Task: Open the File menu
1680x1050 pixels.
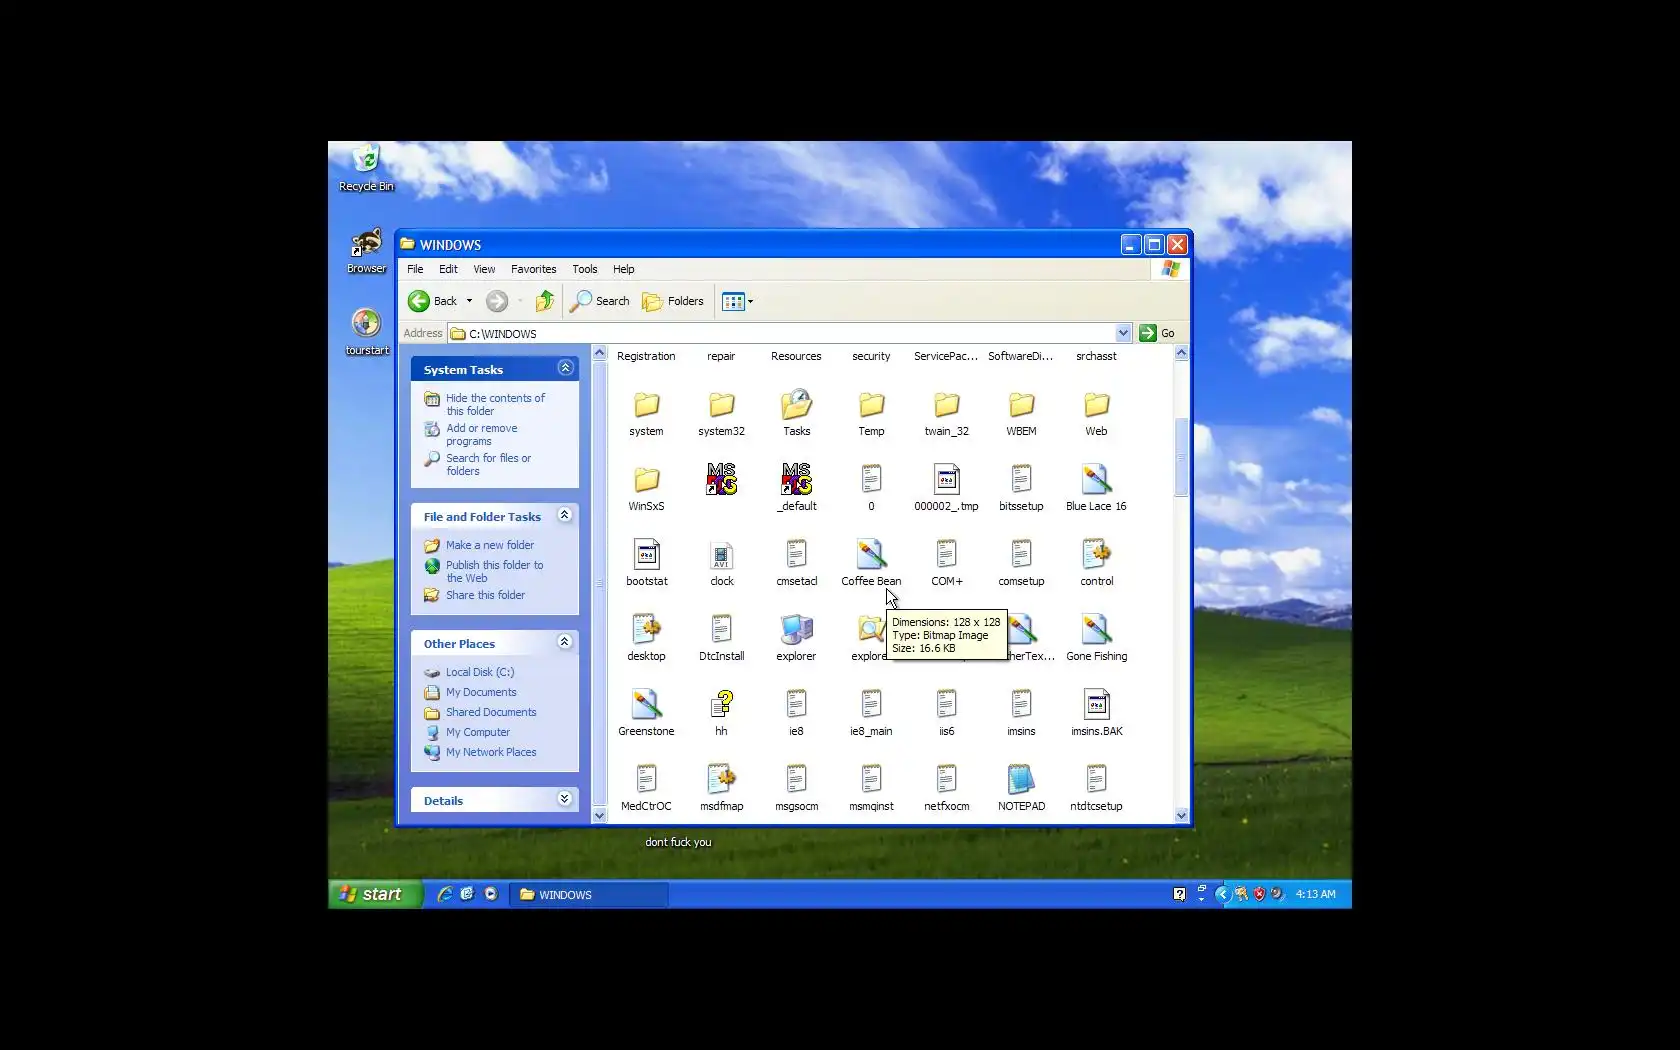Action: coord(415,269)
